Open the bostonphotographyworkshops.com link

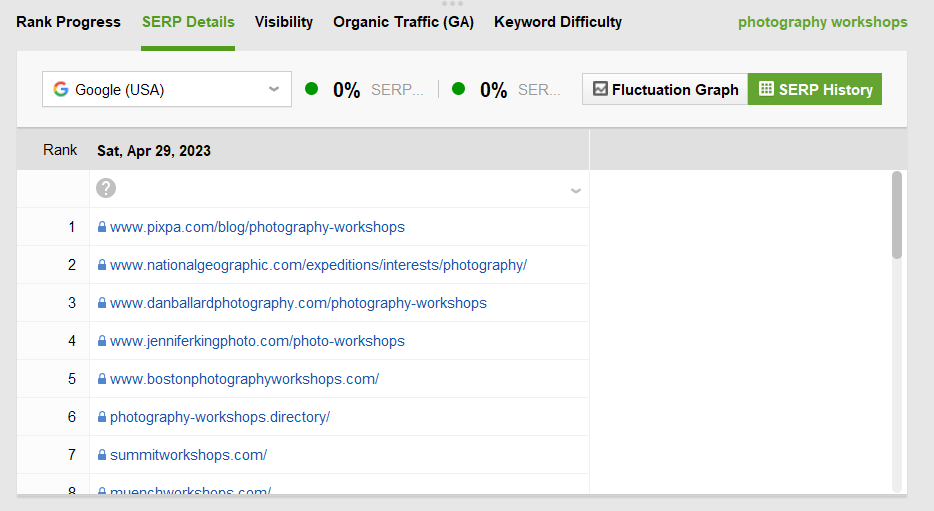(244, 379)
